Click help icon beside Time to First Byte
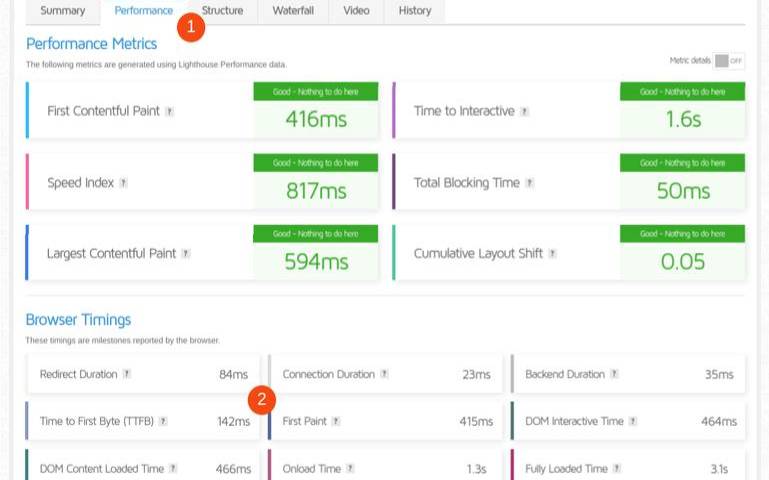Screen dimensions: 769x480 (x=163, y=422)
